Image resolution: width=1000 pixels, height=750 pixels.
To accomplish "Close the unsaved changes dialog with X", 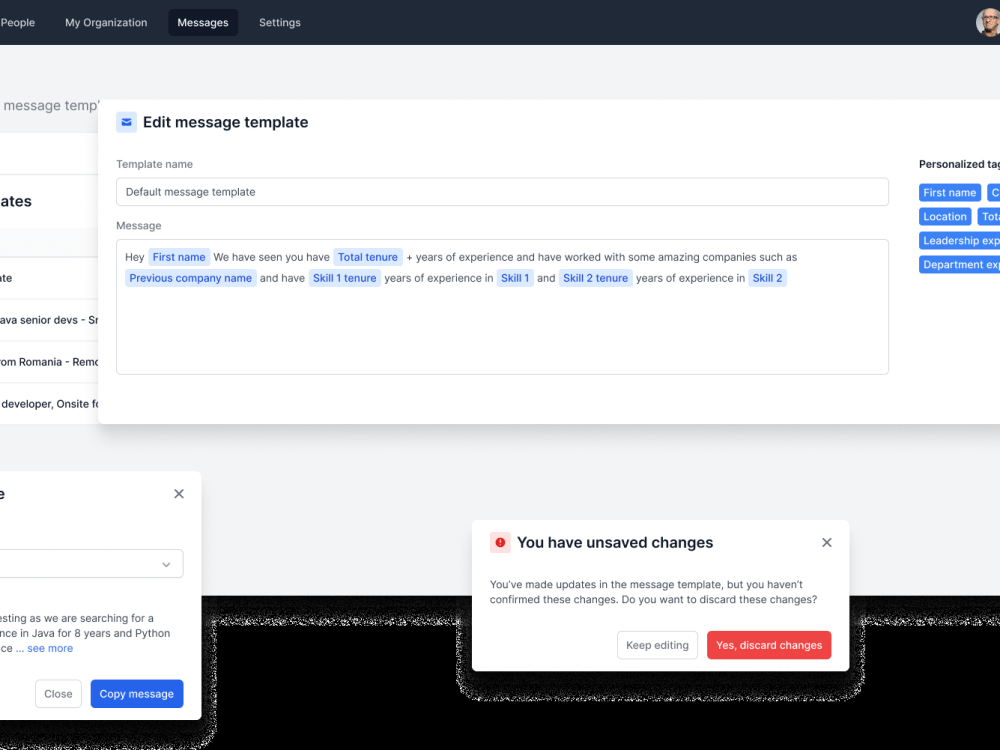I will click(827, 543).
